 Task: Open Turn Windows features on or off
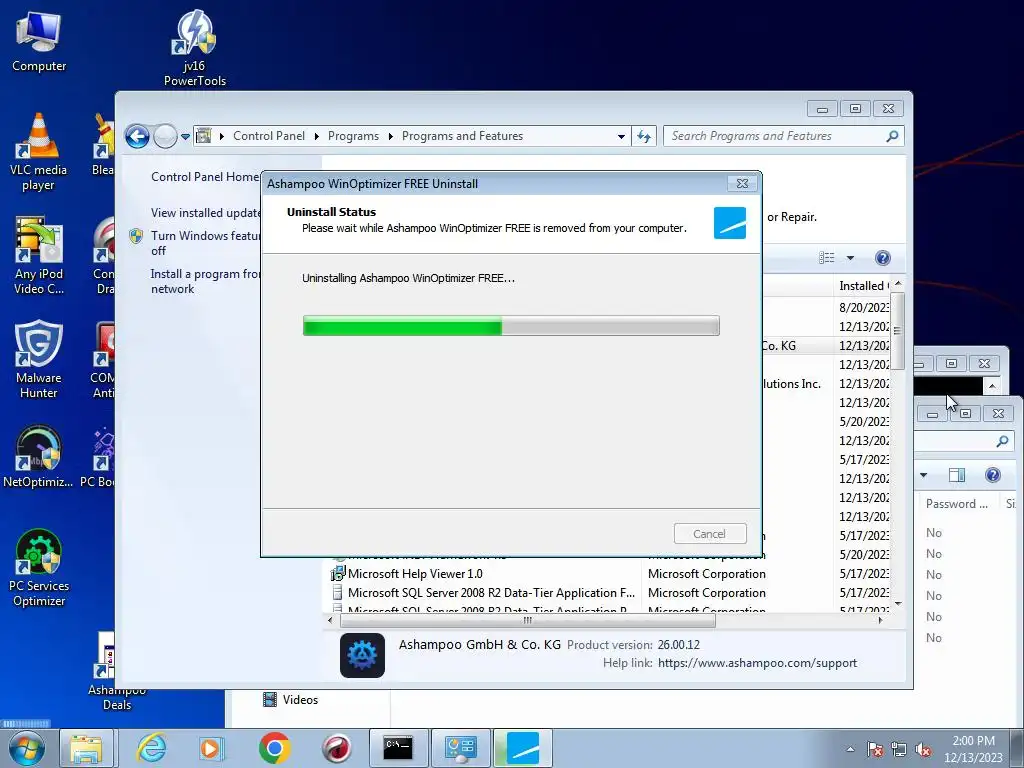pyautogui.click(x=205, y=243)
